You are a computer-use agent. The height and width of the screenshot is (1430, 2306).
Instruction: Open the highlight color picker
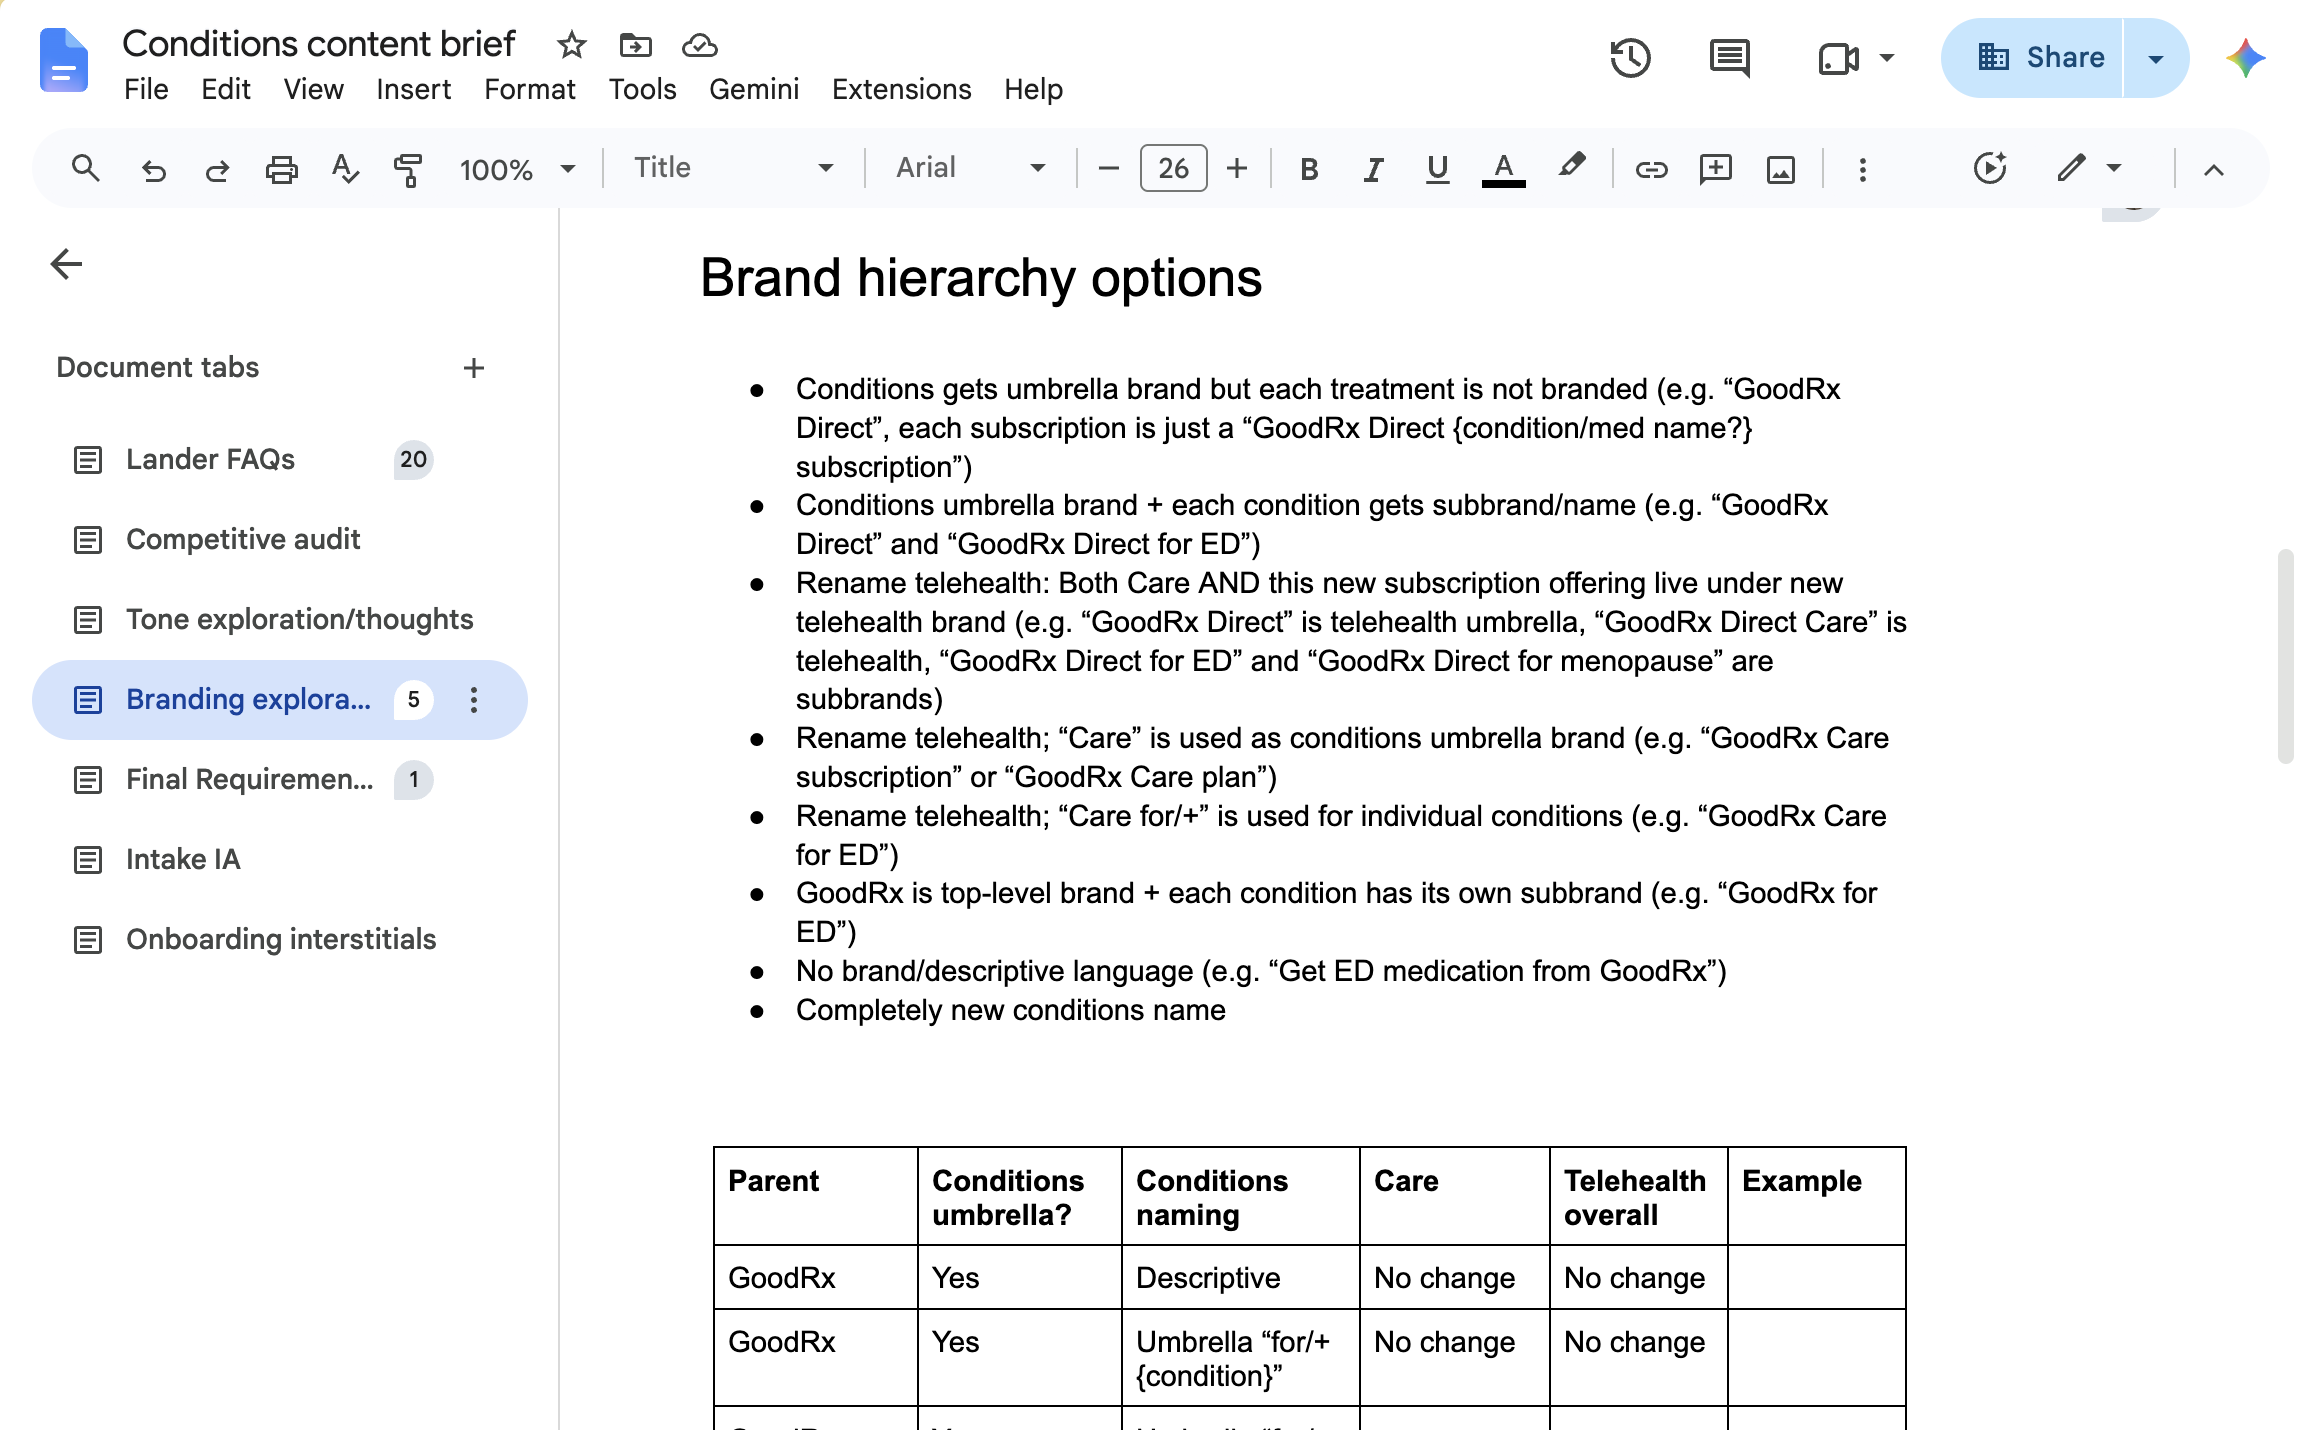1571,167
